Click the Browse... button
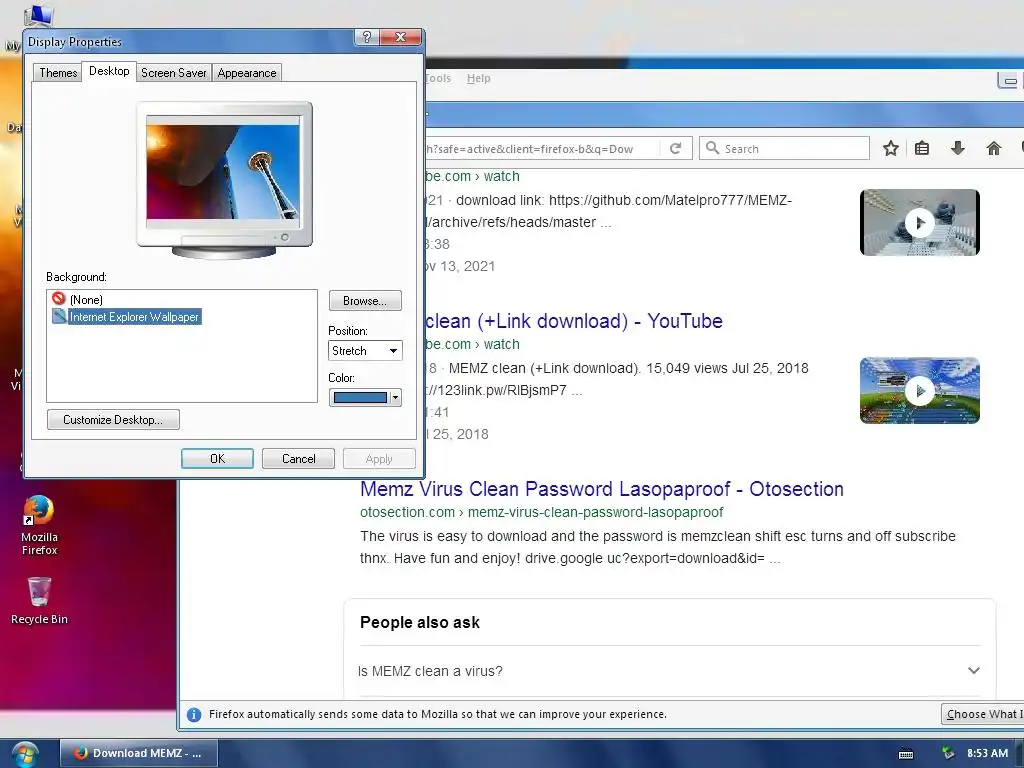The height and width of the screenshot is (768, 1024). tap(365, 300)
